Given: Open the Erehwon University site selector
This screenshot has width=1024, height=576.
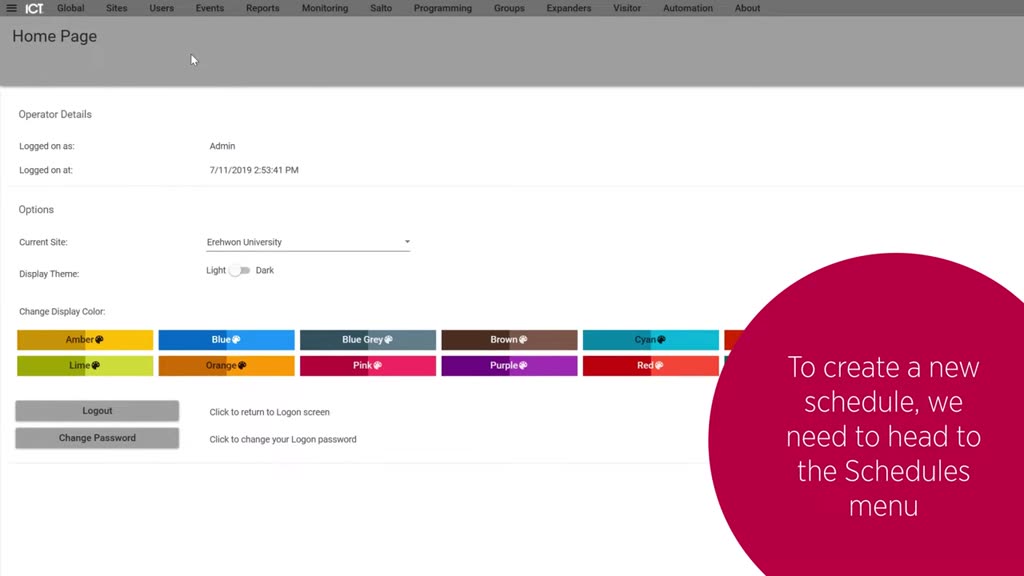Looking at the screenshot, I should 308,242.
